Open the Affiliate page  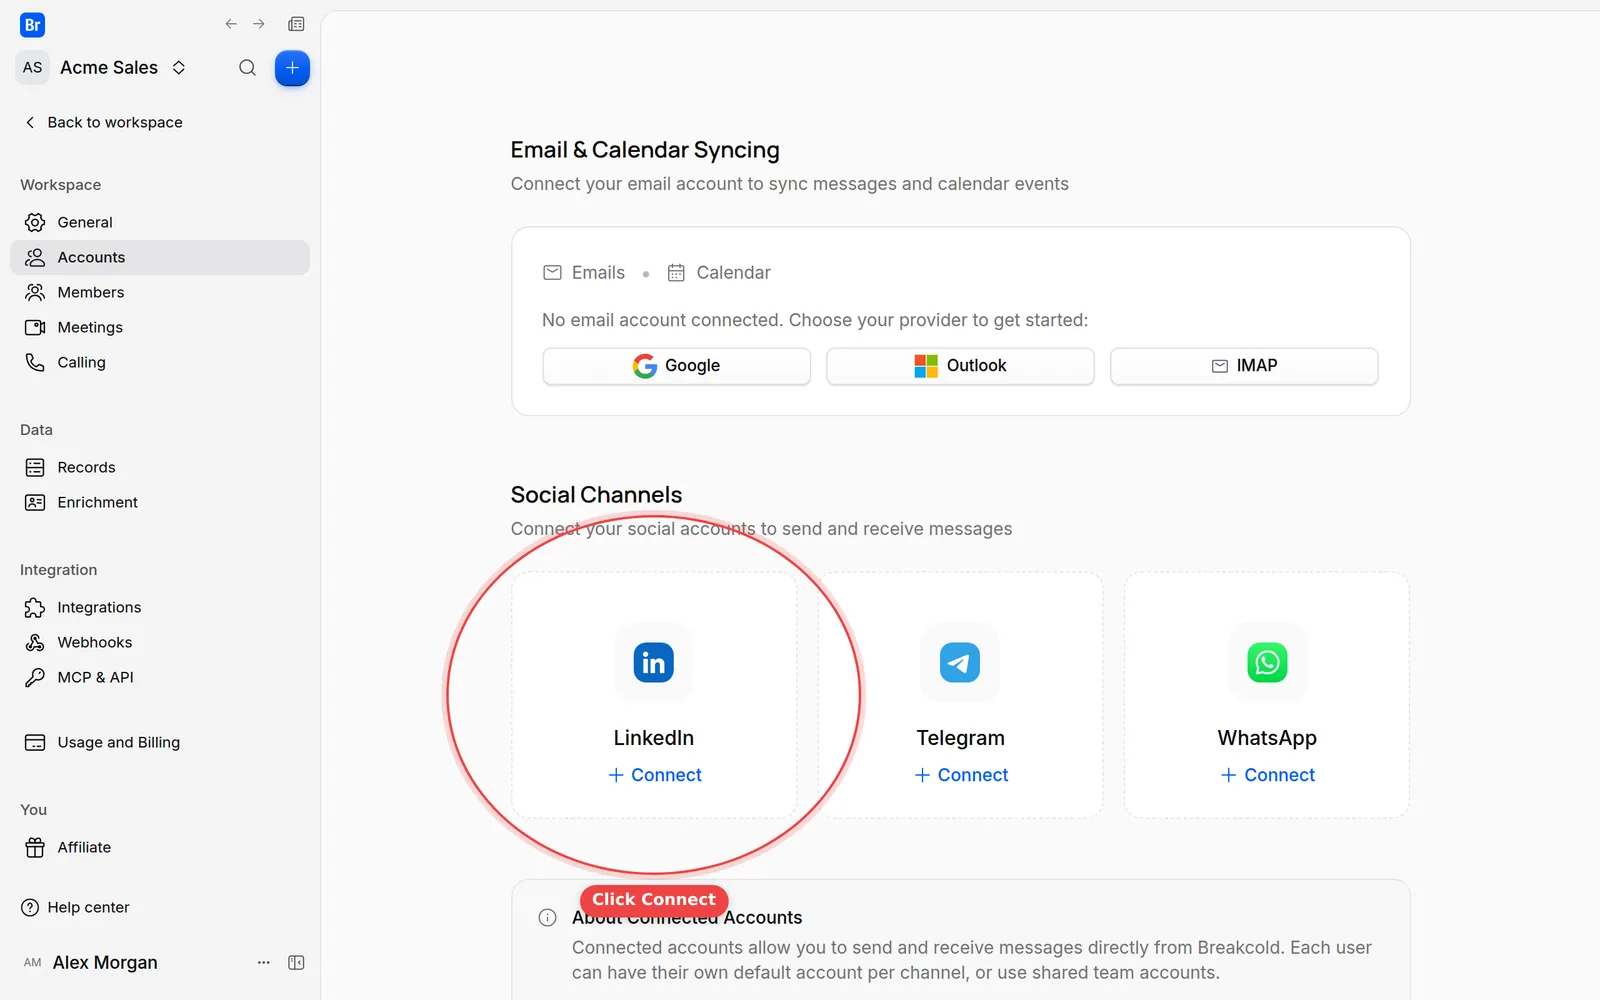coord(160,847)
